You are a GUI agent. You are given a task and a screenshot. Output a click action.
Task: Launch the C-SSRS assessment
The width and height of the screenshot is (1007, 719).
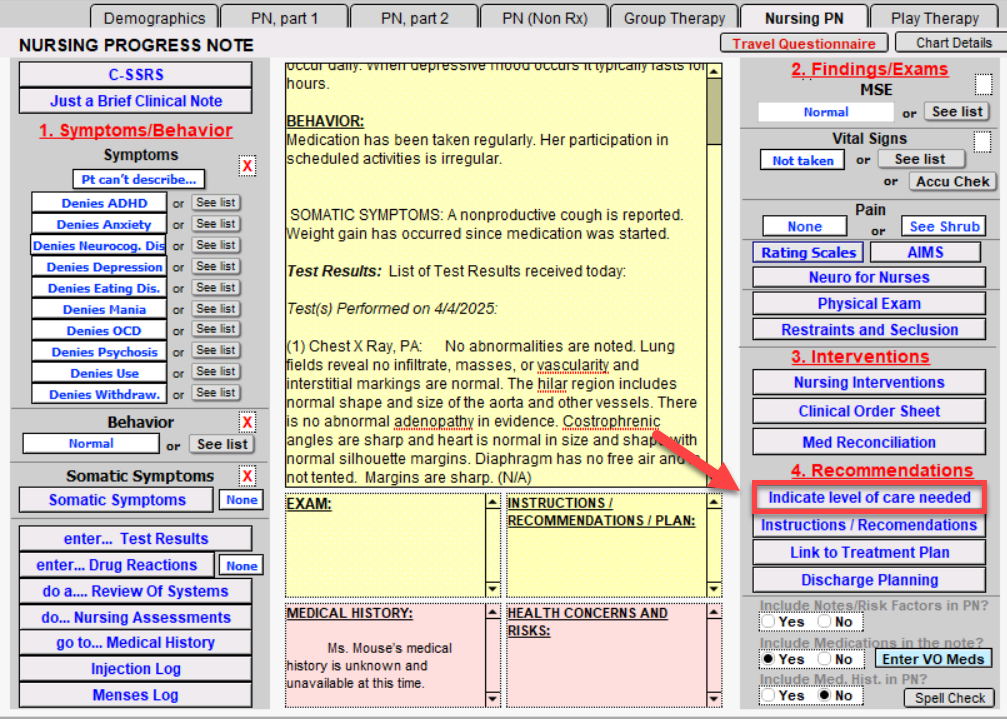135,74
